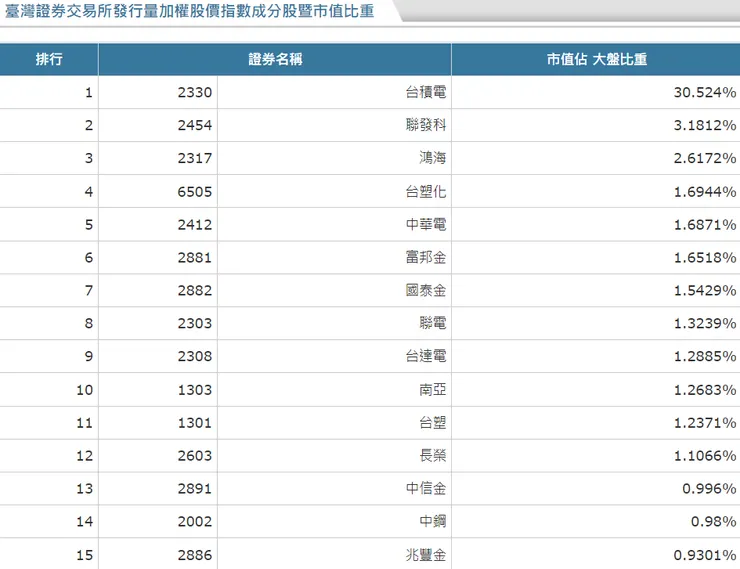
Task: Select weight value 30.524%
Action: 705,92
